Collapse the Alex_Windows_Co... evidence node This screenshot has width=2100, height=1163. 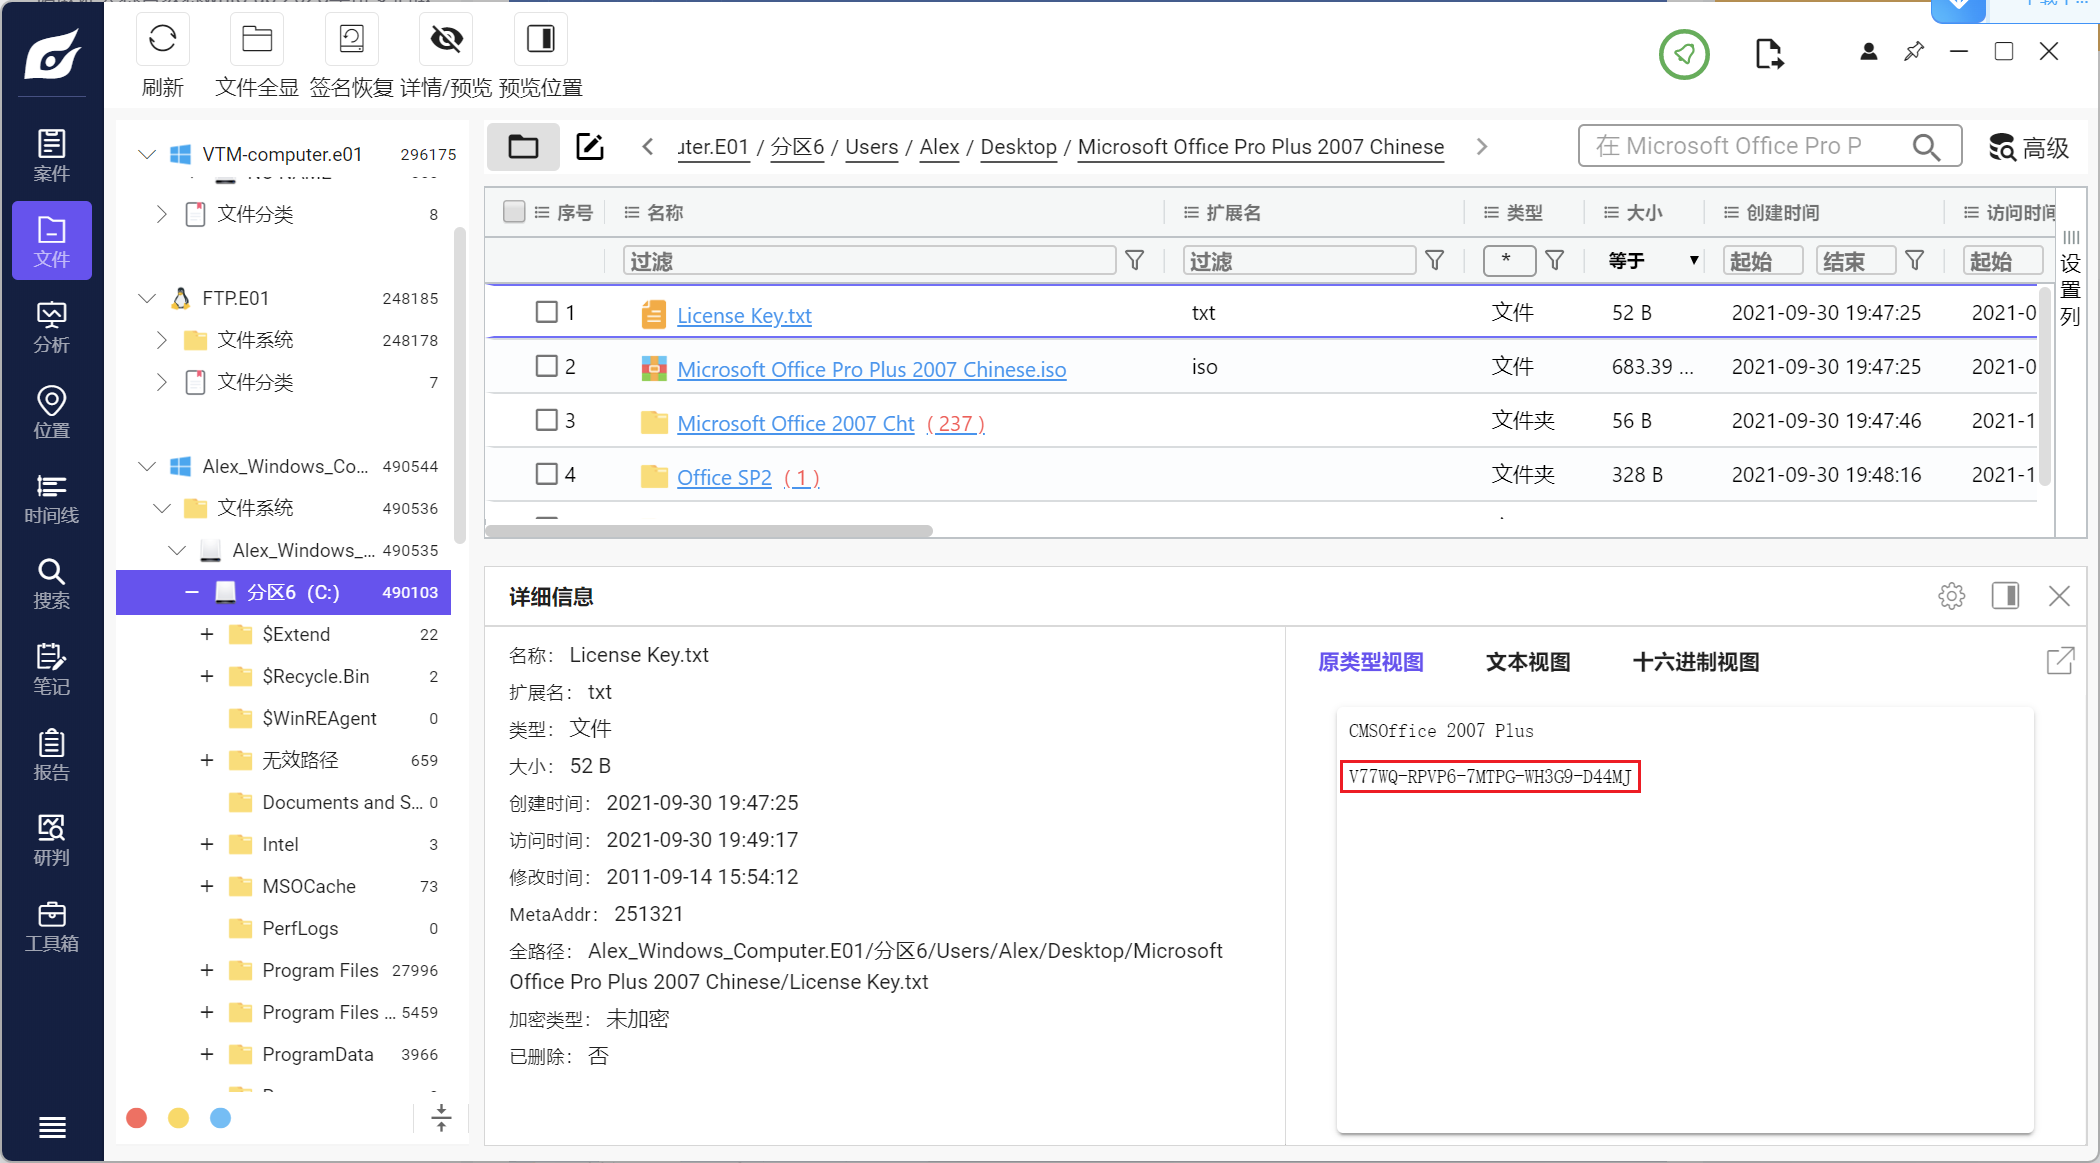pyautogui.click(x=147, y=466)
